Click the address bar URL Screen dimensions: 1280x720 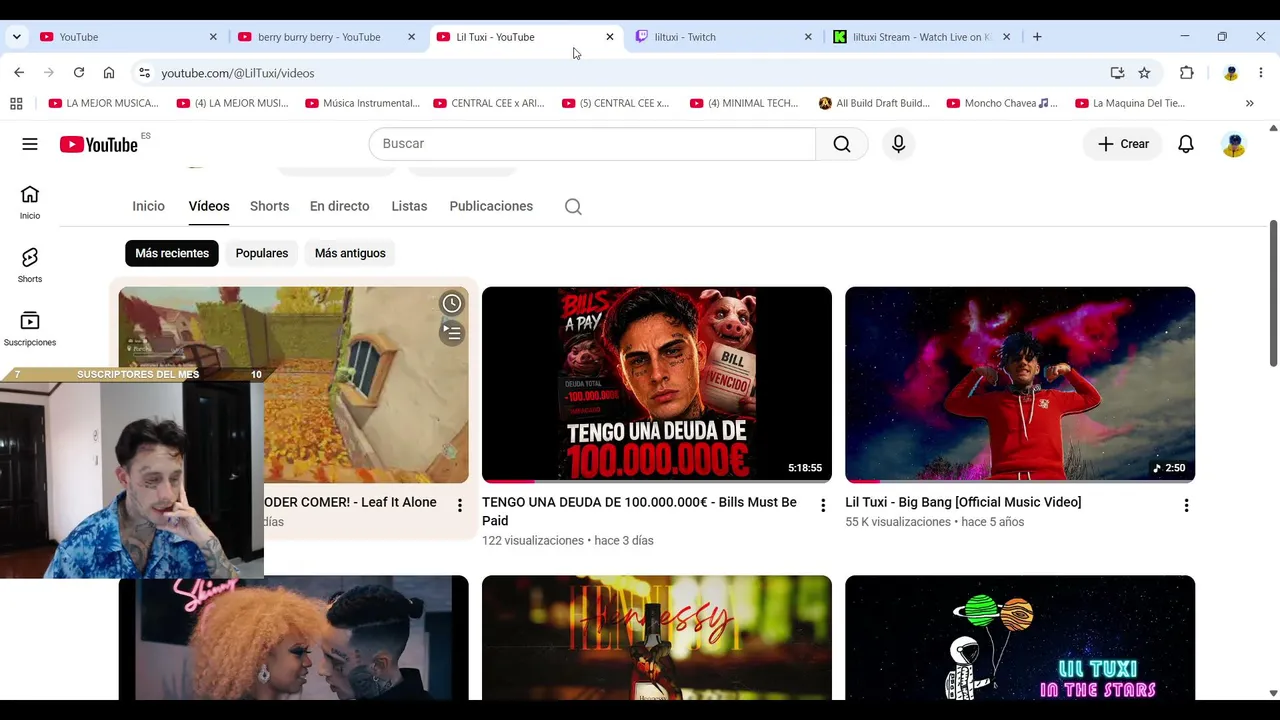(238, 73)
